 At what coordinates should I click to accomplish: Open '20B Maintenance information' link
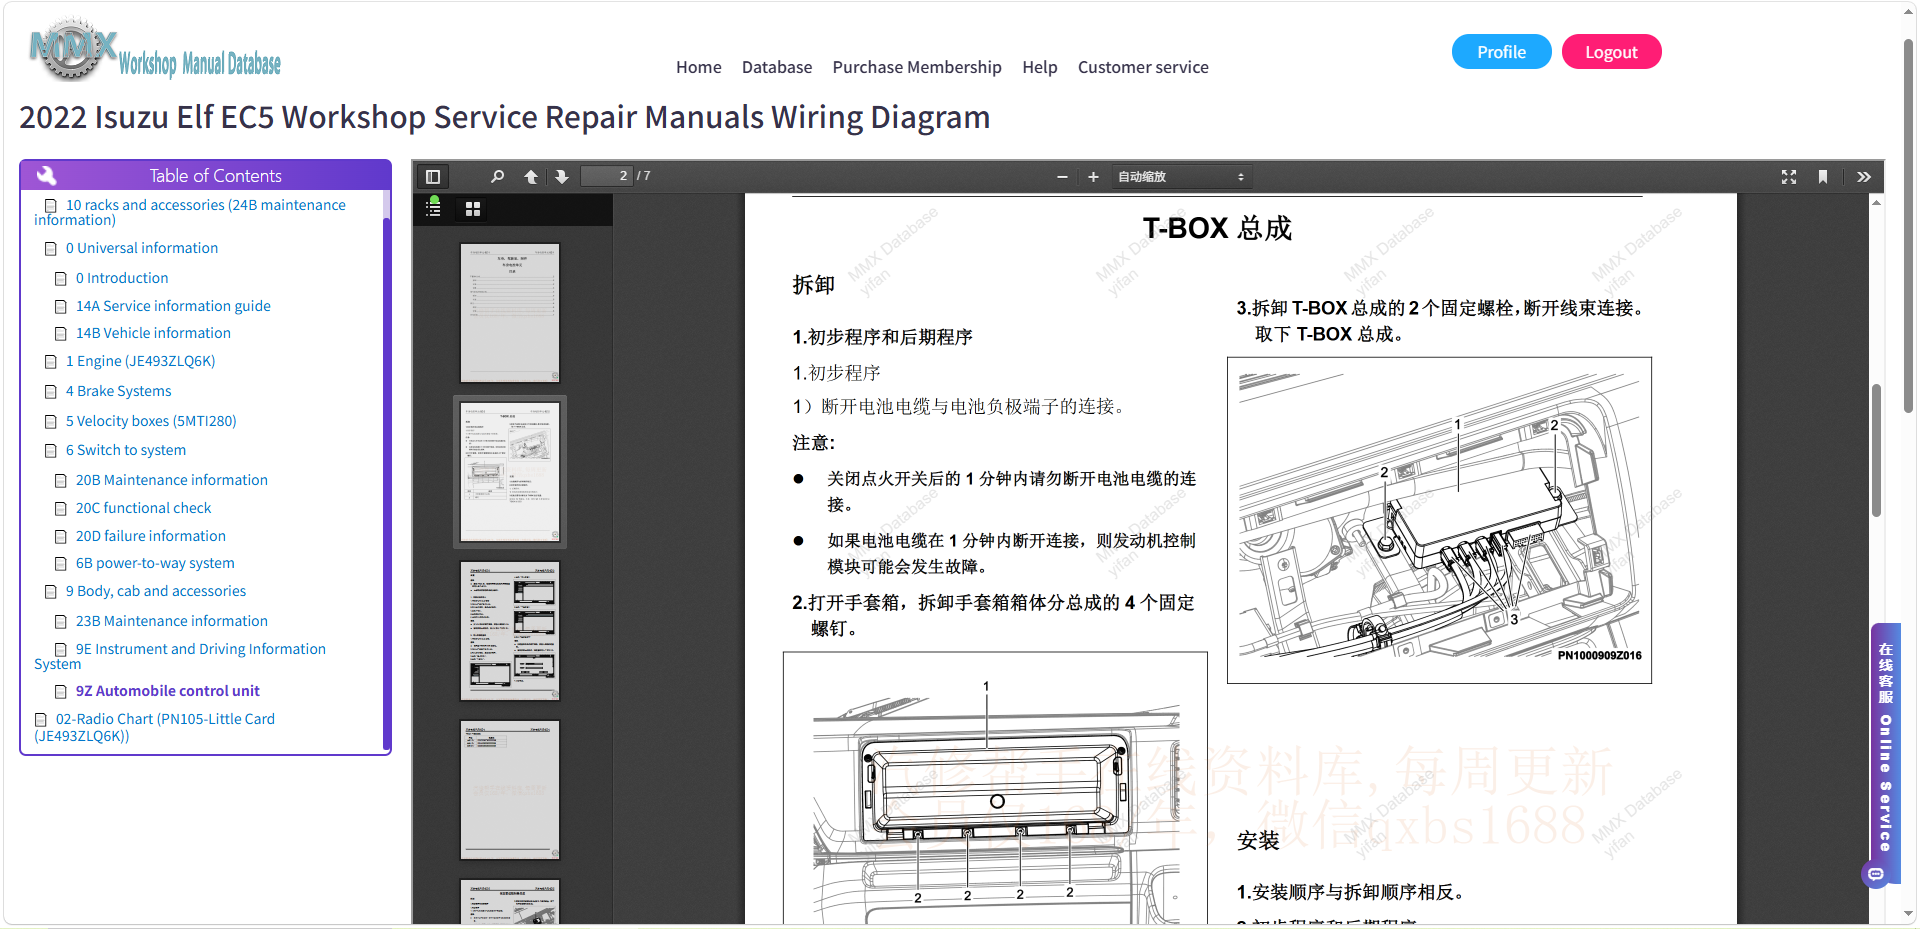click(x=172, y=480)
